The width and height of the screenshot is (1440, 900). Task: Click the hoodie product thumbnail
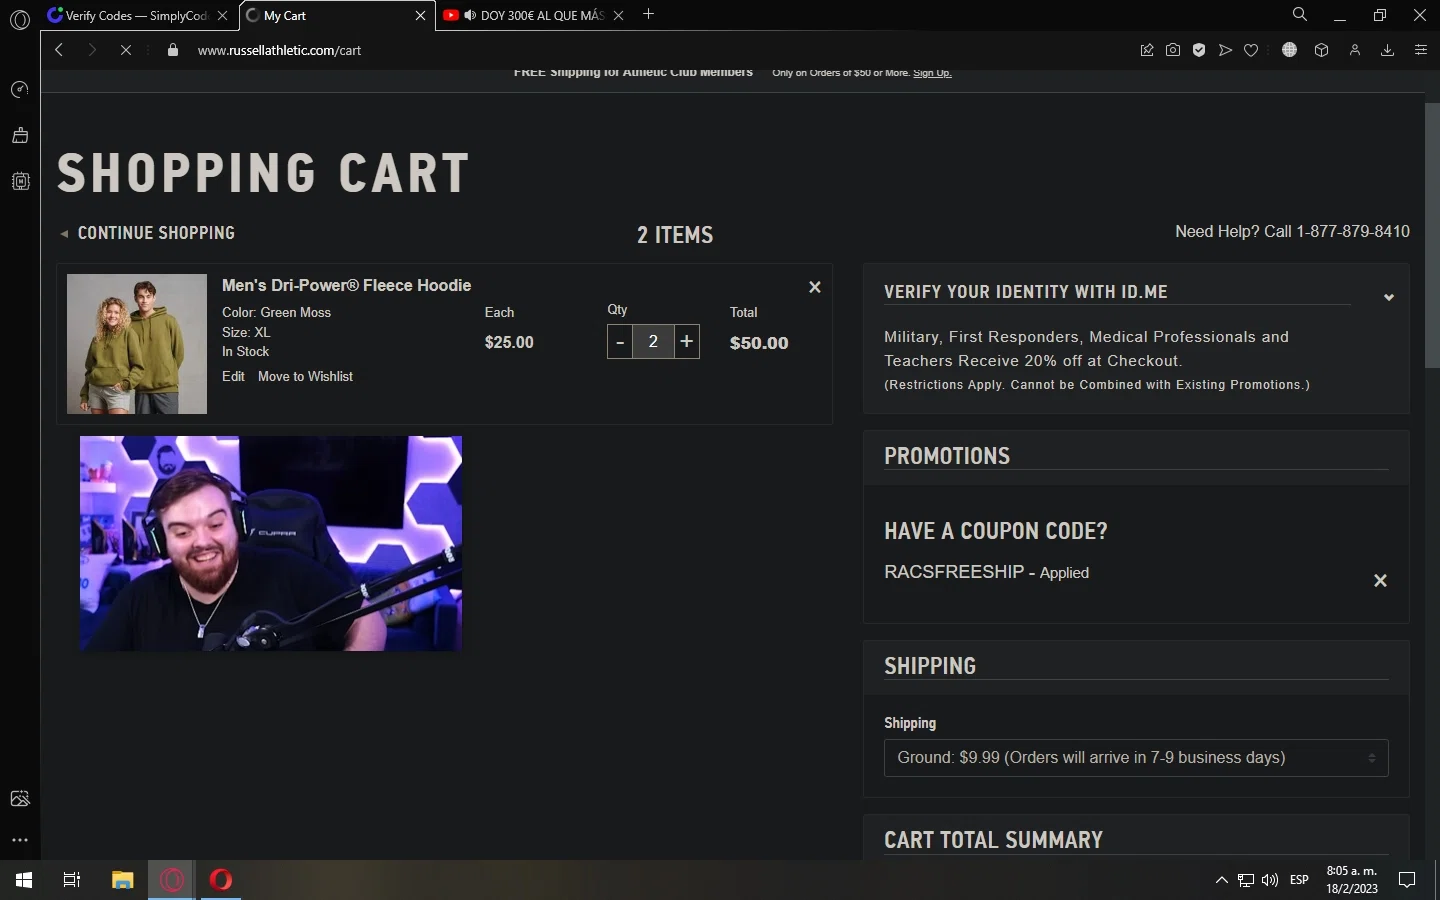pyautogui.click(x=137, y=344)
